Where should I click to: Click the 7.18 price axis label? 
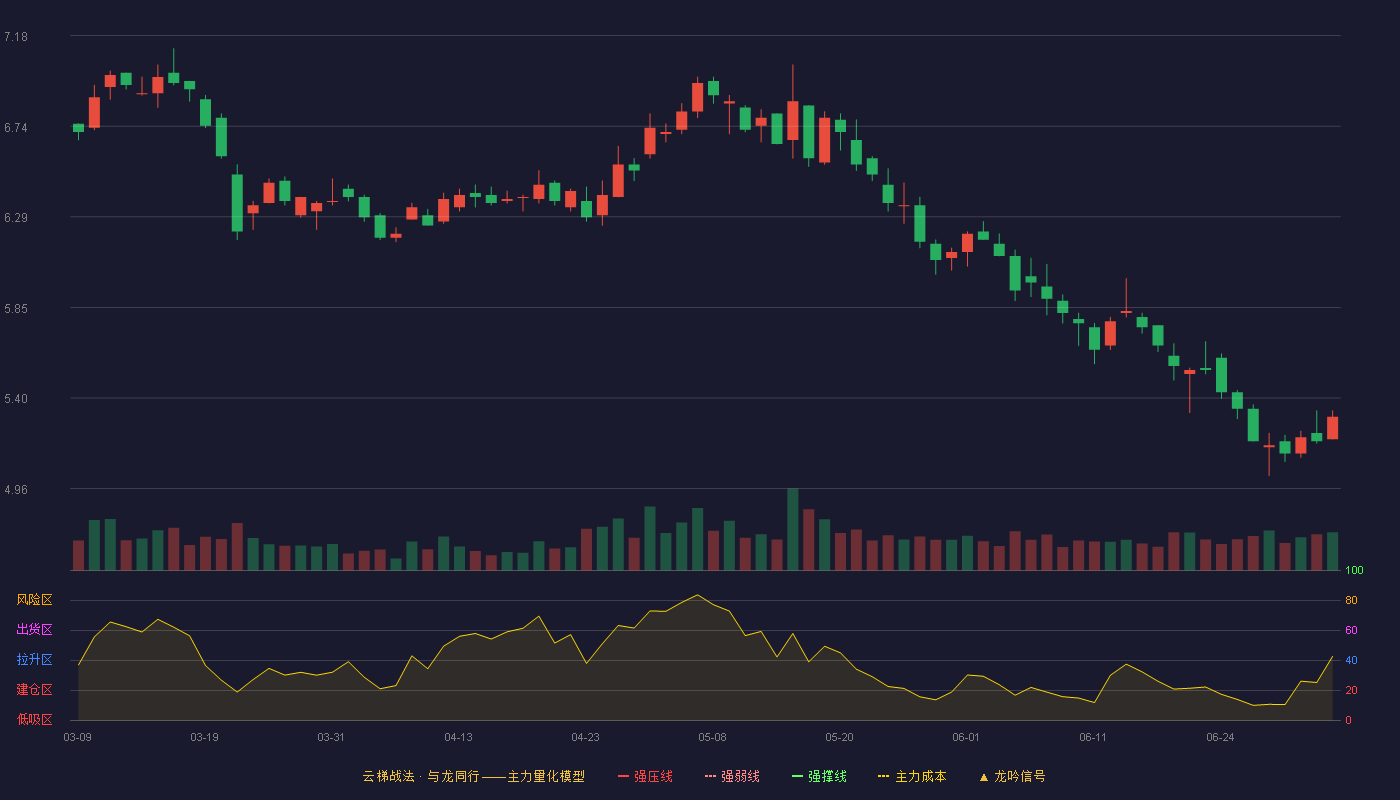click(x=16, y=37)
